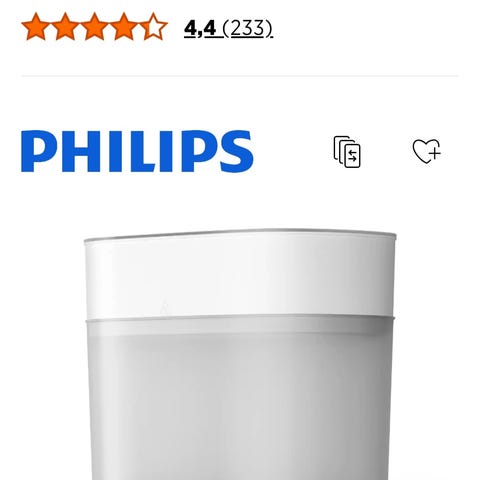Viewport: 480px width, 480px height.
Task: Click the letter P of the Philips logo
Action: pos(37,151)
